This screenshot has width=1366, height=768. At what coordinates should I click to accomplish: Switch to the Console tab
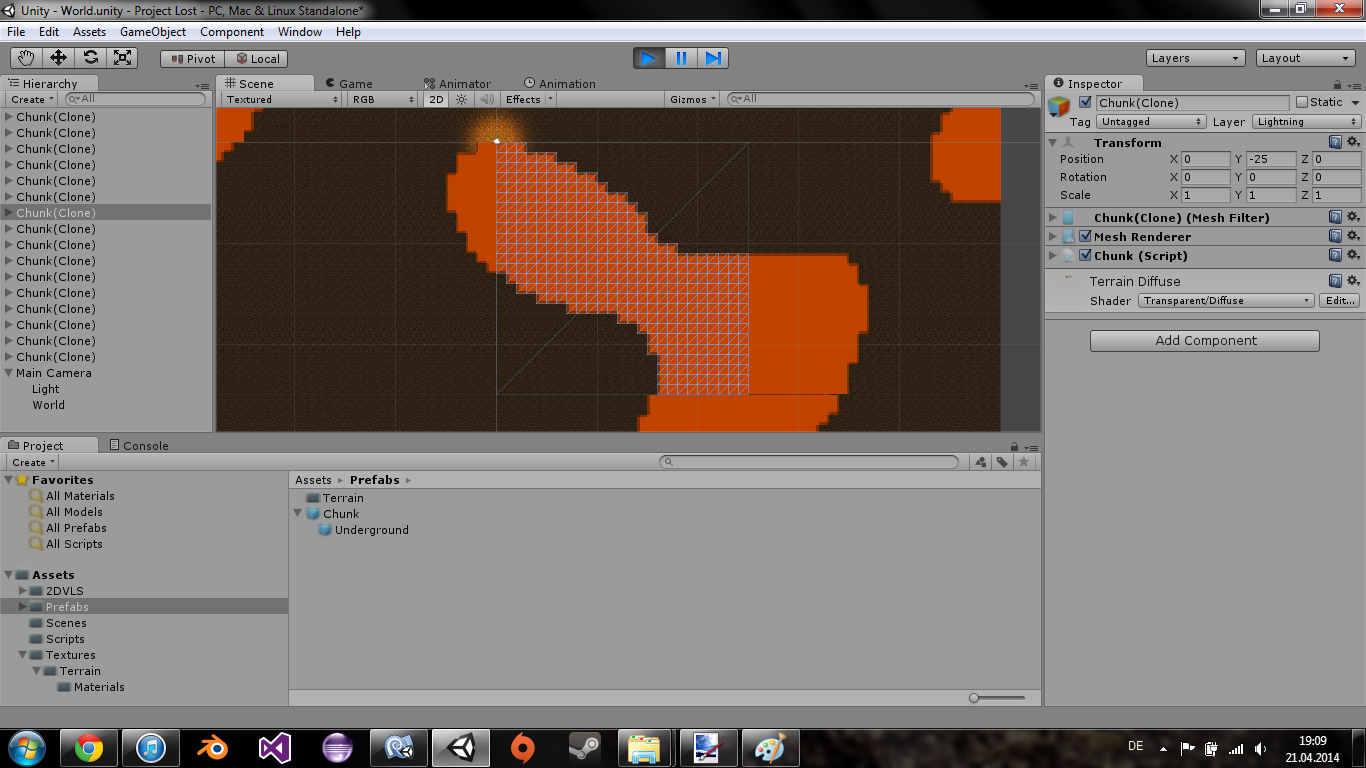[x=139, y=446]
